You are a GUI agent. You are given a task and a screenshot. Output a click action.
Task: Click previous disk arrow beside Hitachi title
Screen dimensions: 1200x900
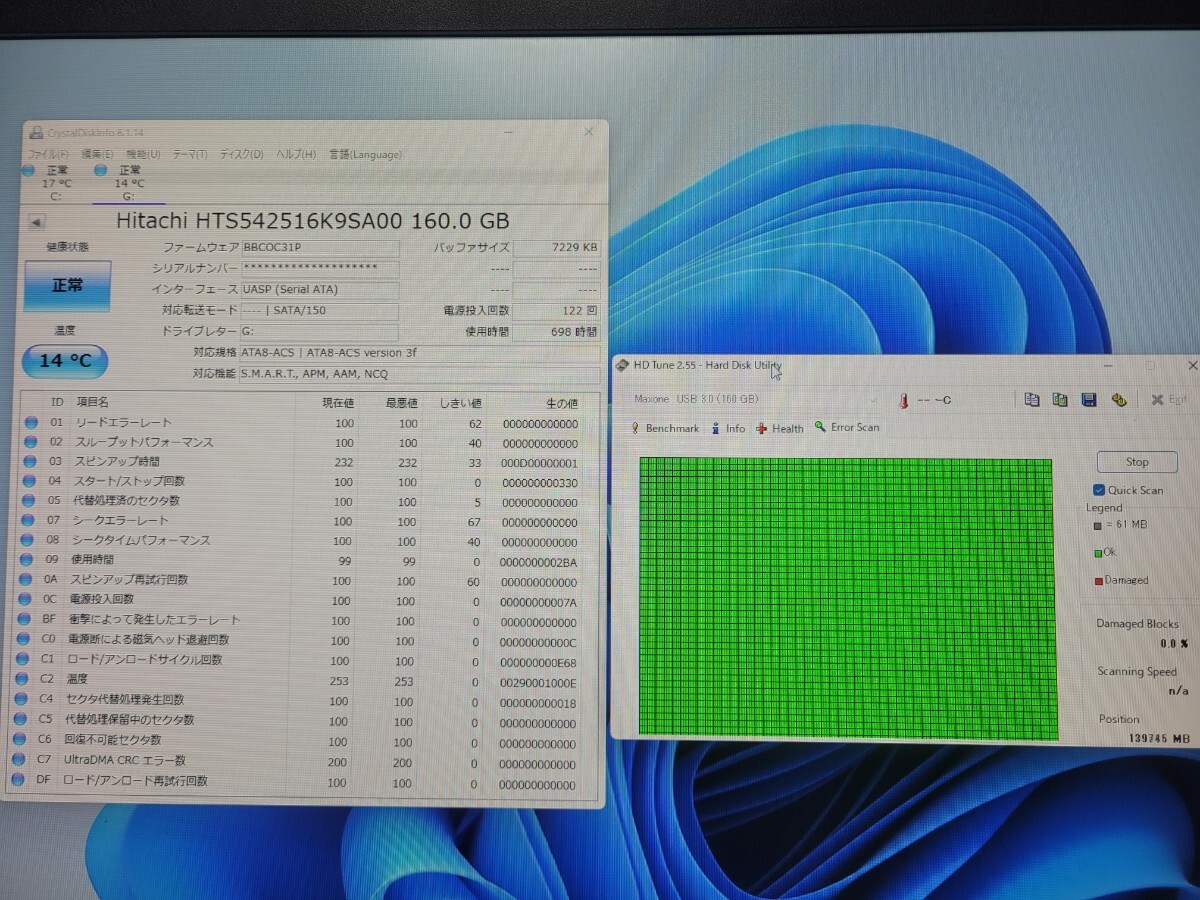(x=35, y=222)
